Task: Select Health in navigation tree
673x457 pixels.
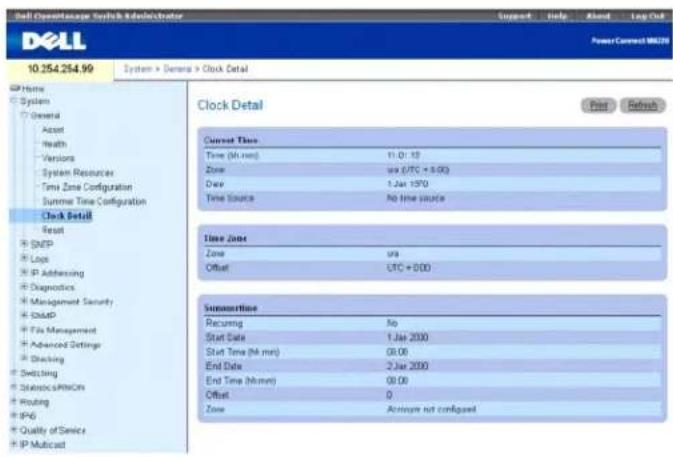Action: coord(55,144)
